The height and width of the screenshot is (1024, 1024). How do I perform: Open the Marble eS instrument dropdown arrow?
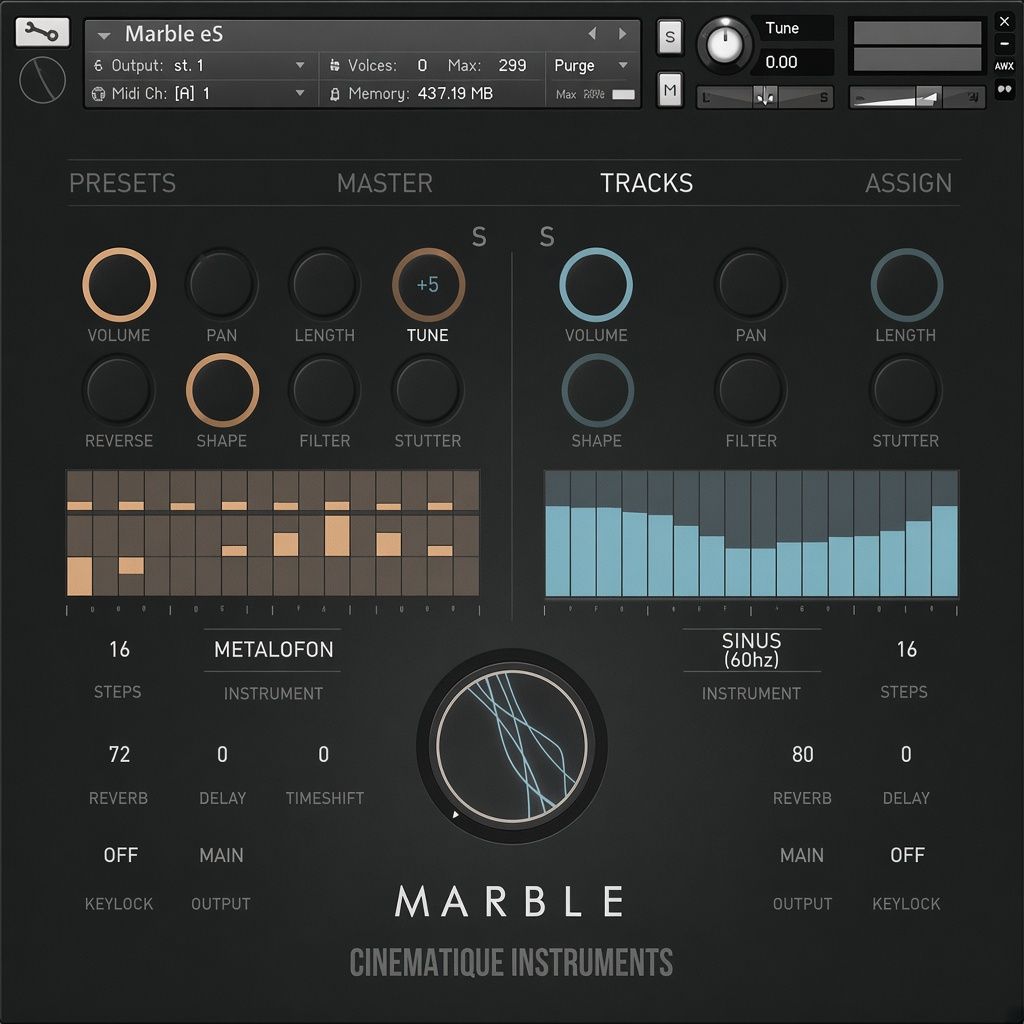coord(104,35)
